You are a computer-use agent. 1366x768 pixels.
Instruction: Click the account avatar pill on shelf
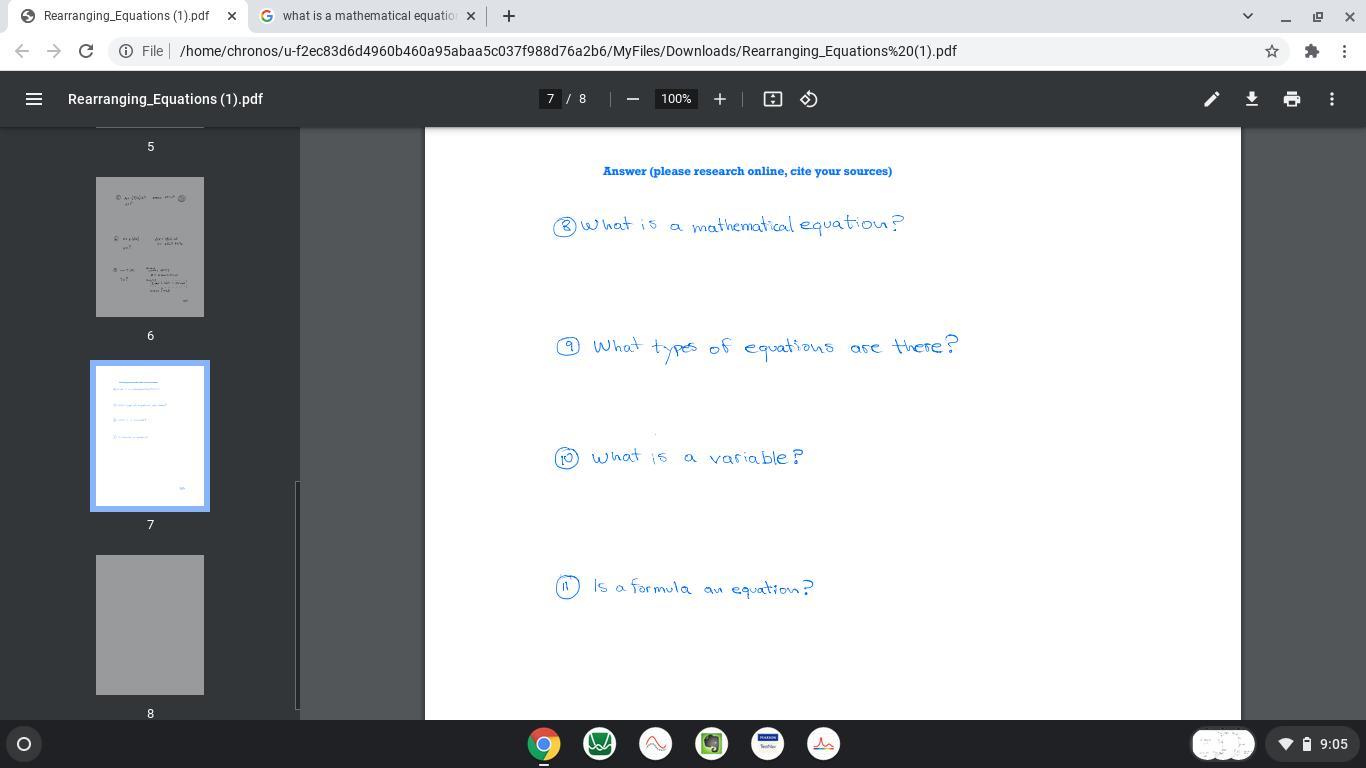(1223, 744)
